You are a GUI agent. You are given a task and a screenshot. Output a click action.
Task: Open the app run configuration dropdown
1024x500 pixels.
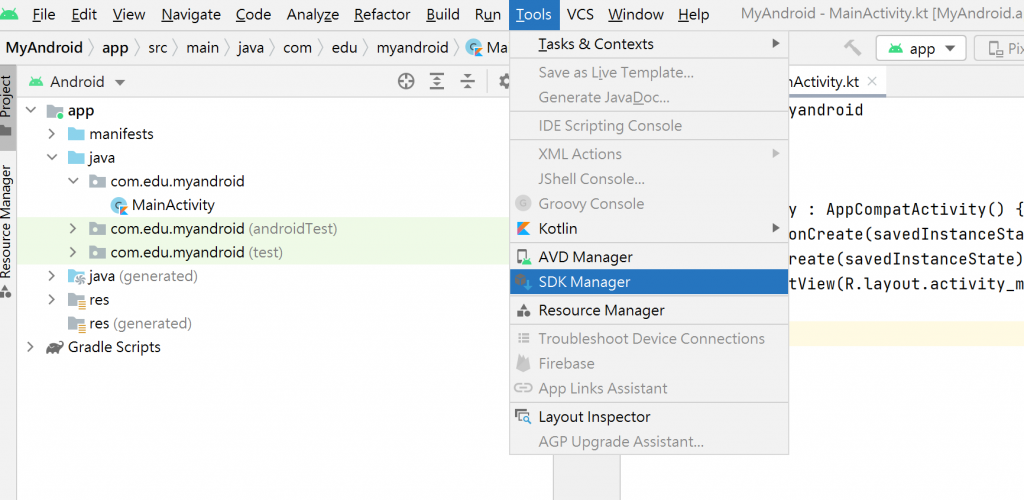pos(921,48)
